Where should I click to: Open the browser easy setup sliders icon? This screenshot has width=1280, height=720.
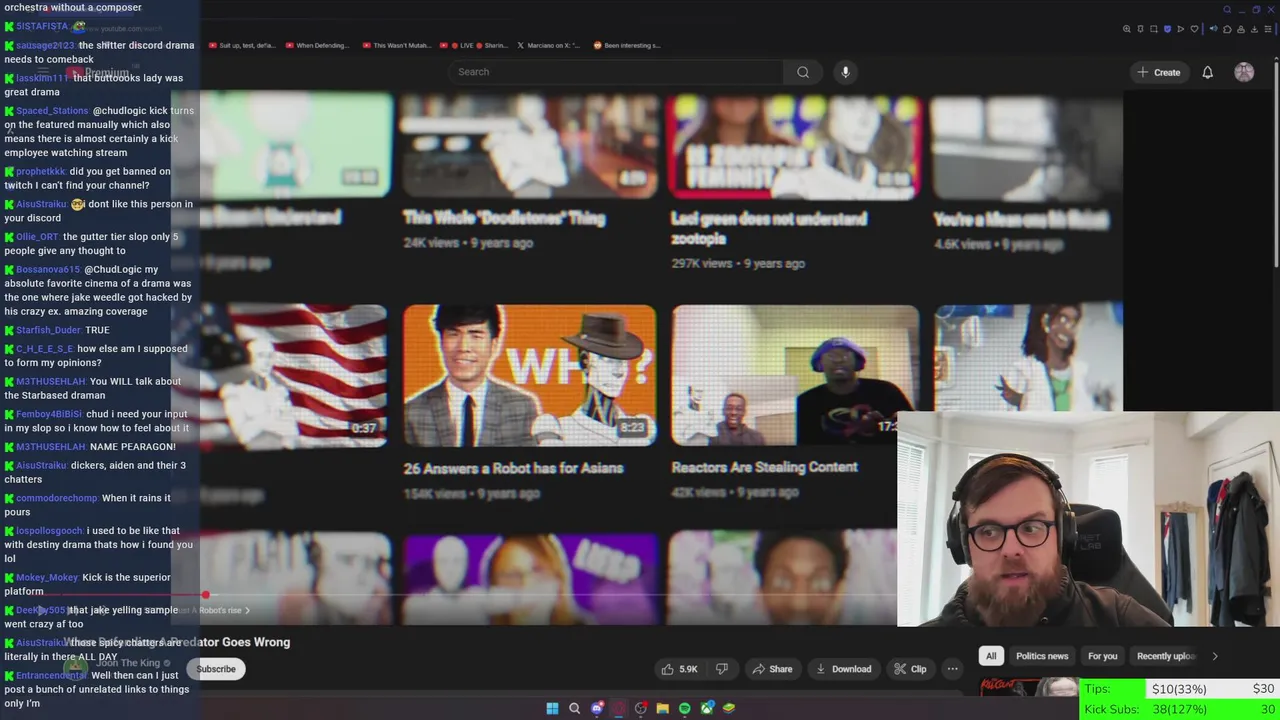click(x=1268, y=29)
